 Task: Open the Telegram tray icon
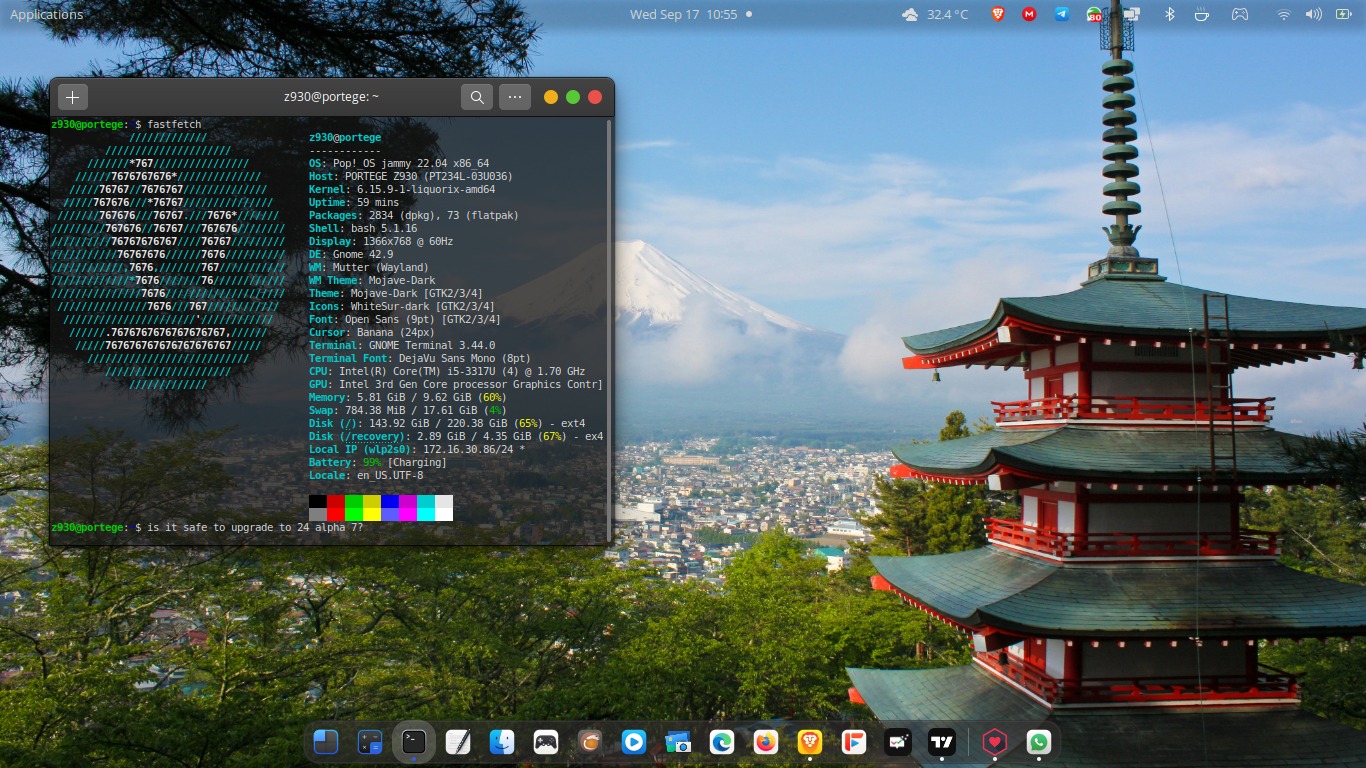click(1061, 14)
